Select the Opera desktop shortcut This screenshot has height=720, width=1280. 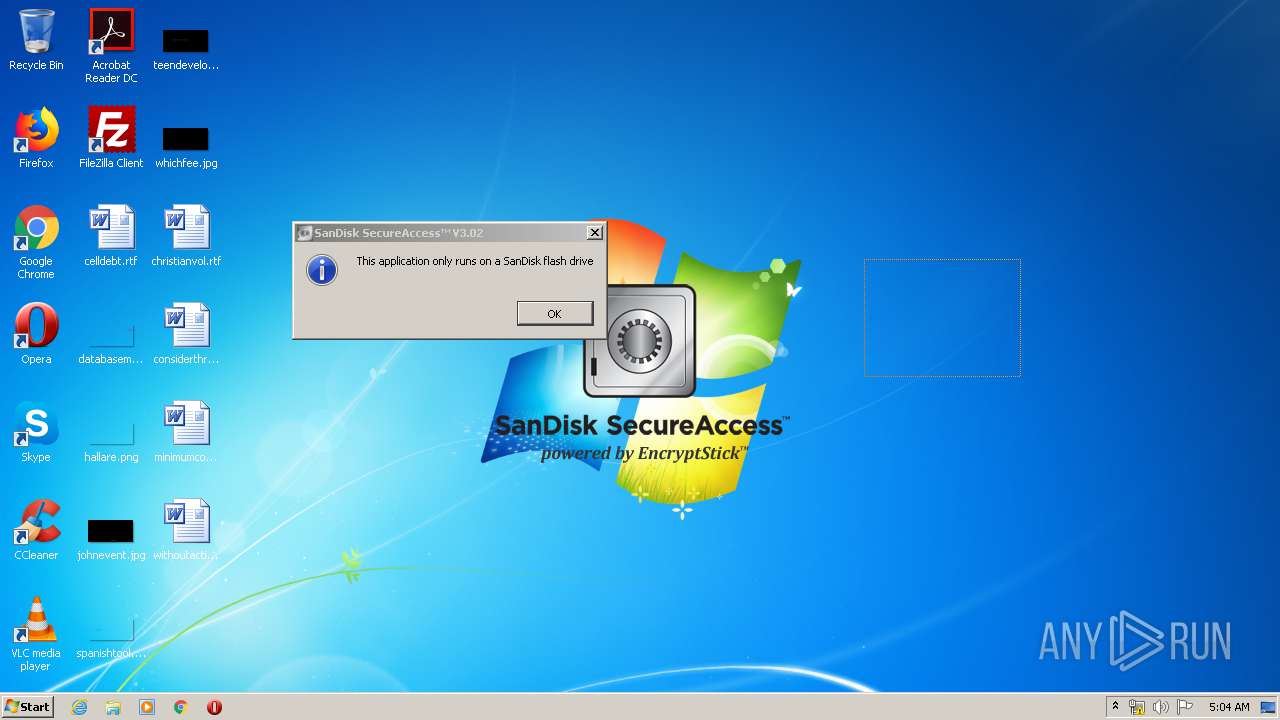click(x=36, y=334)
